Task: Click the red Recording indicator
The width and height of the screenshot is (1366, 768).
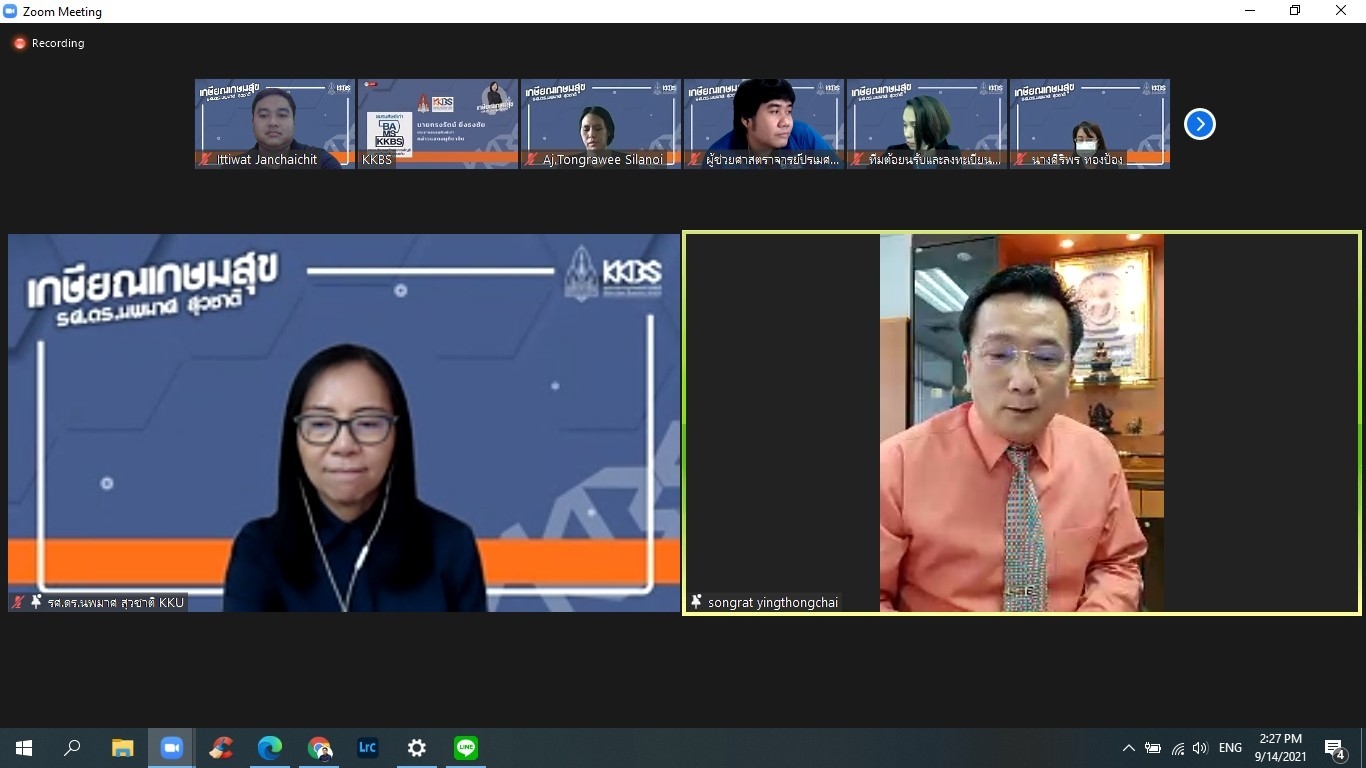Action: coord(48,43)
